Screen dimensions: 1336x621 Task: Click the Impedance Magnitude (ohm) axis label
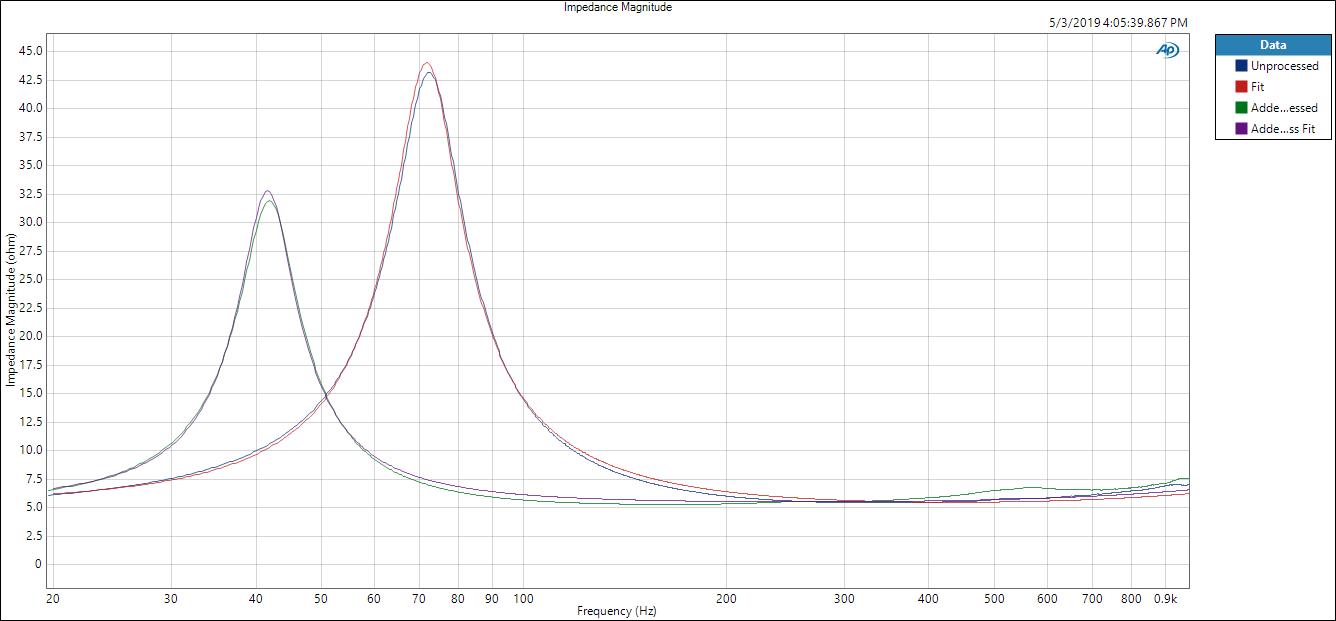[10, 310]
